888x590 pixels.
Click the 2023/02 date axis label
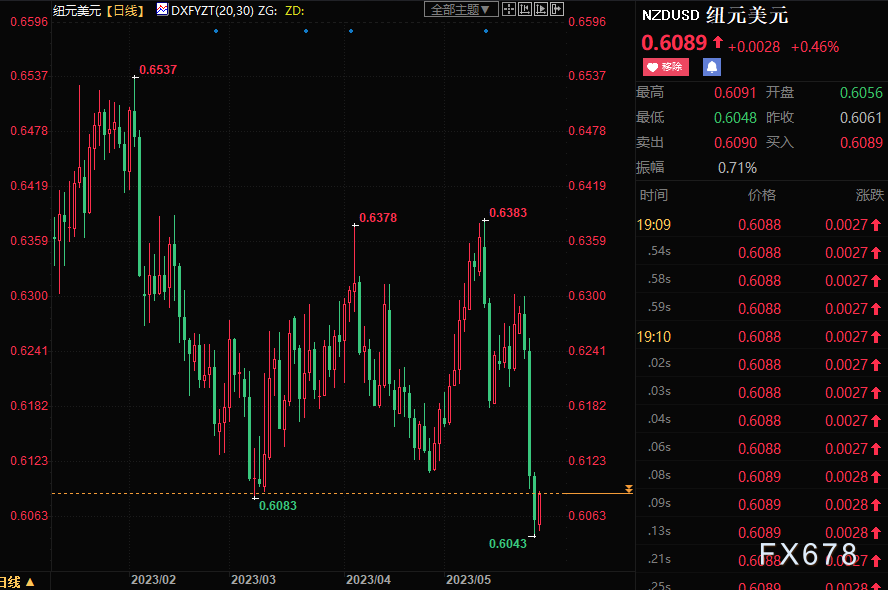(153, 580)
